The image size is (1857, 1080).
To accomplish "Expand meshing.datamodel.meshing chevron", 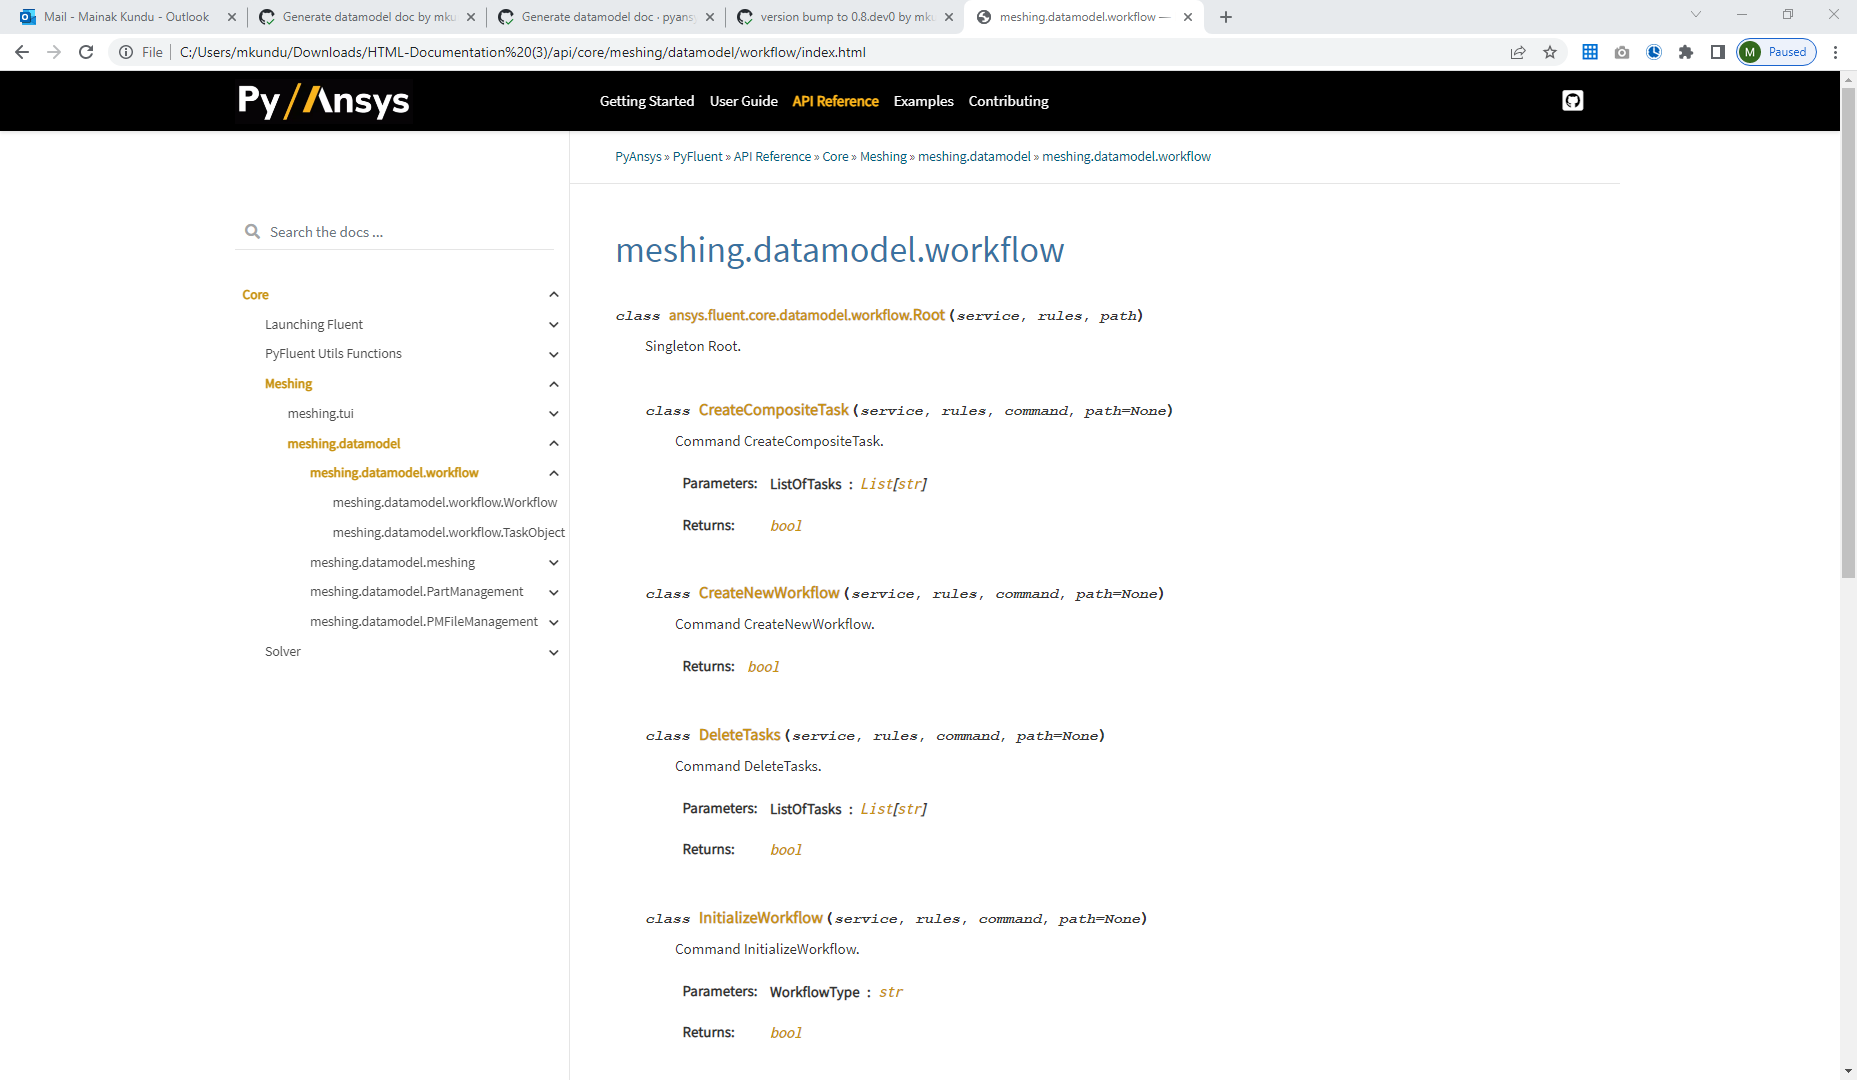I will (x=554, y=563).
